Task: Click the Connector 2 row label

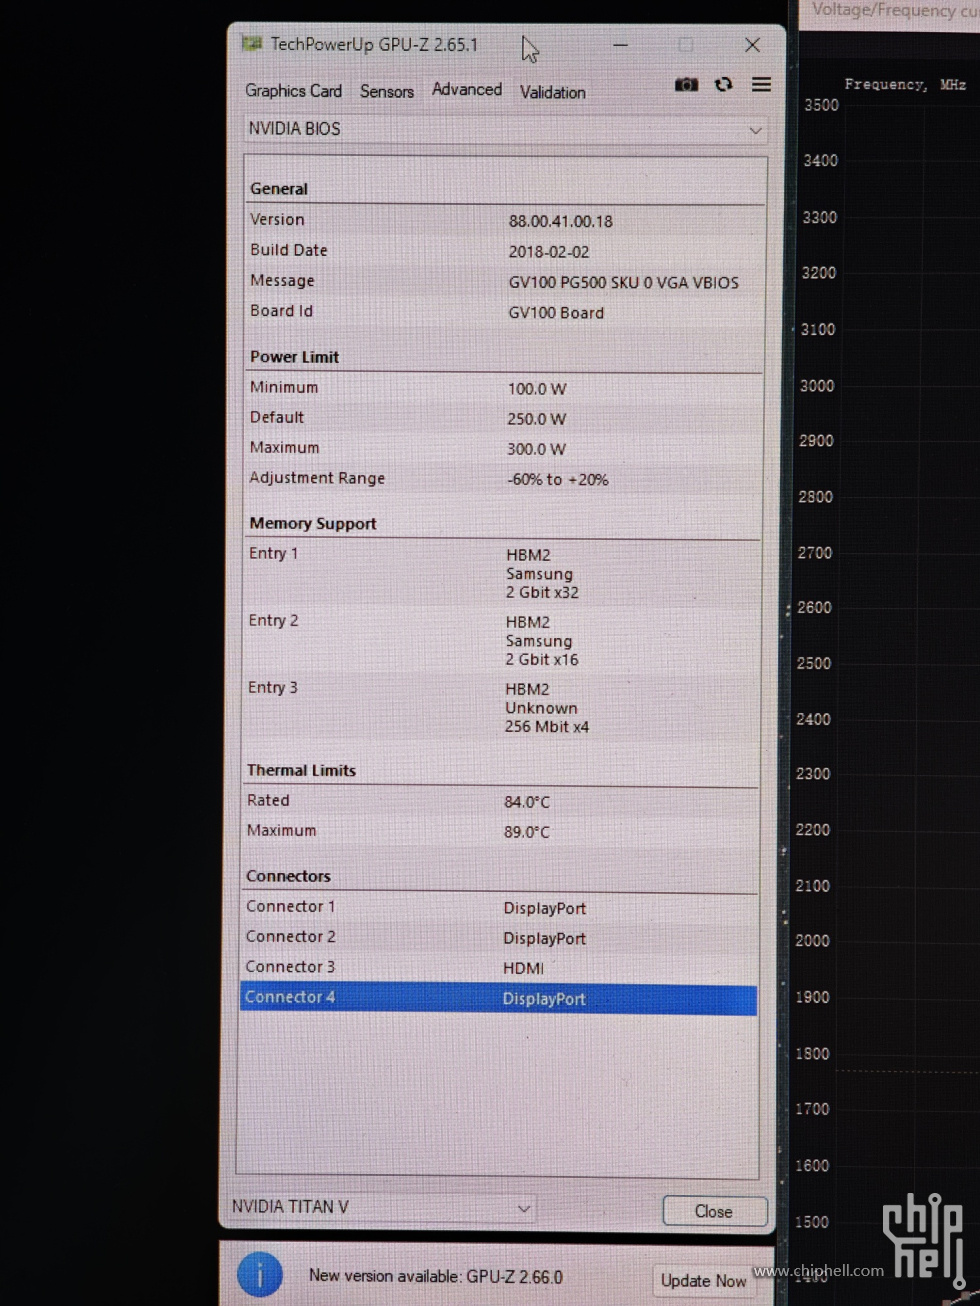Action: (x=291, y=936)
